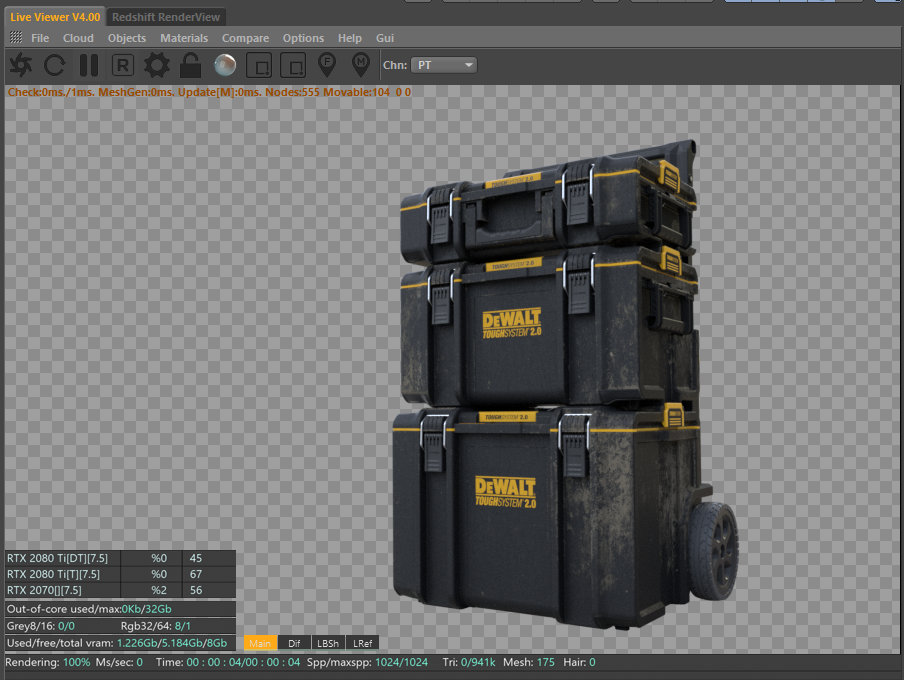904x680 pixels.
Task: Open the Help menu
Action: coord(349,38)
